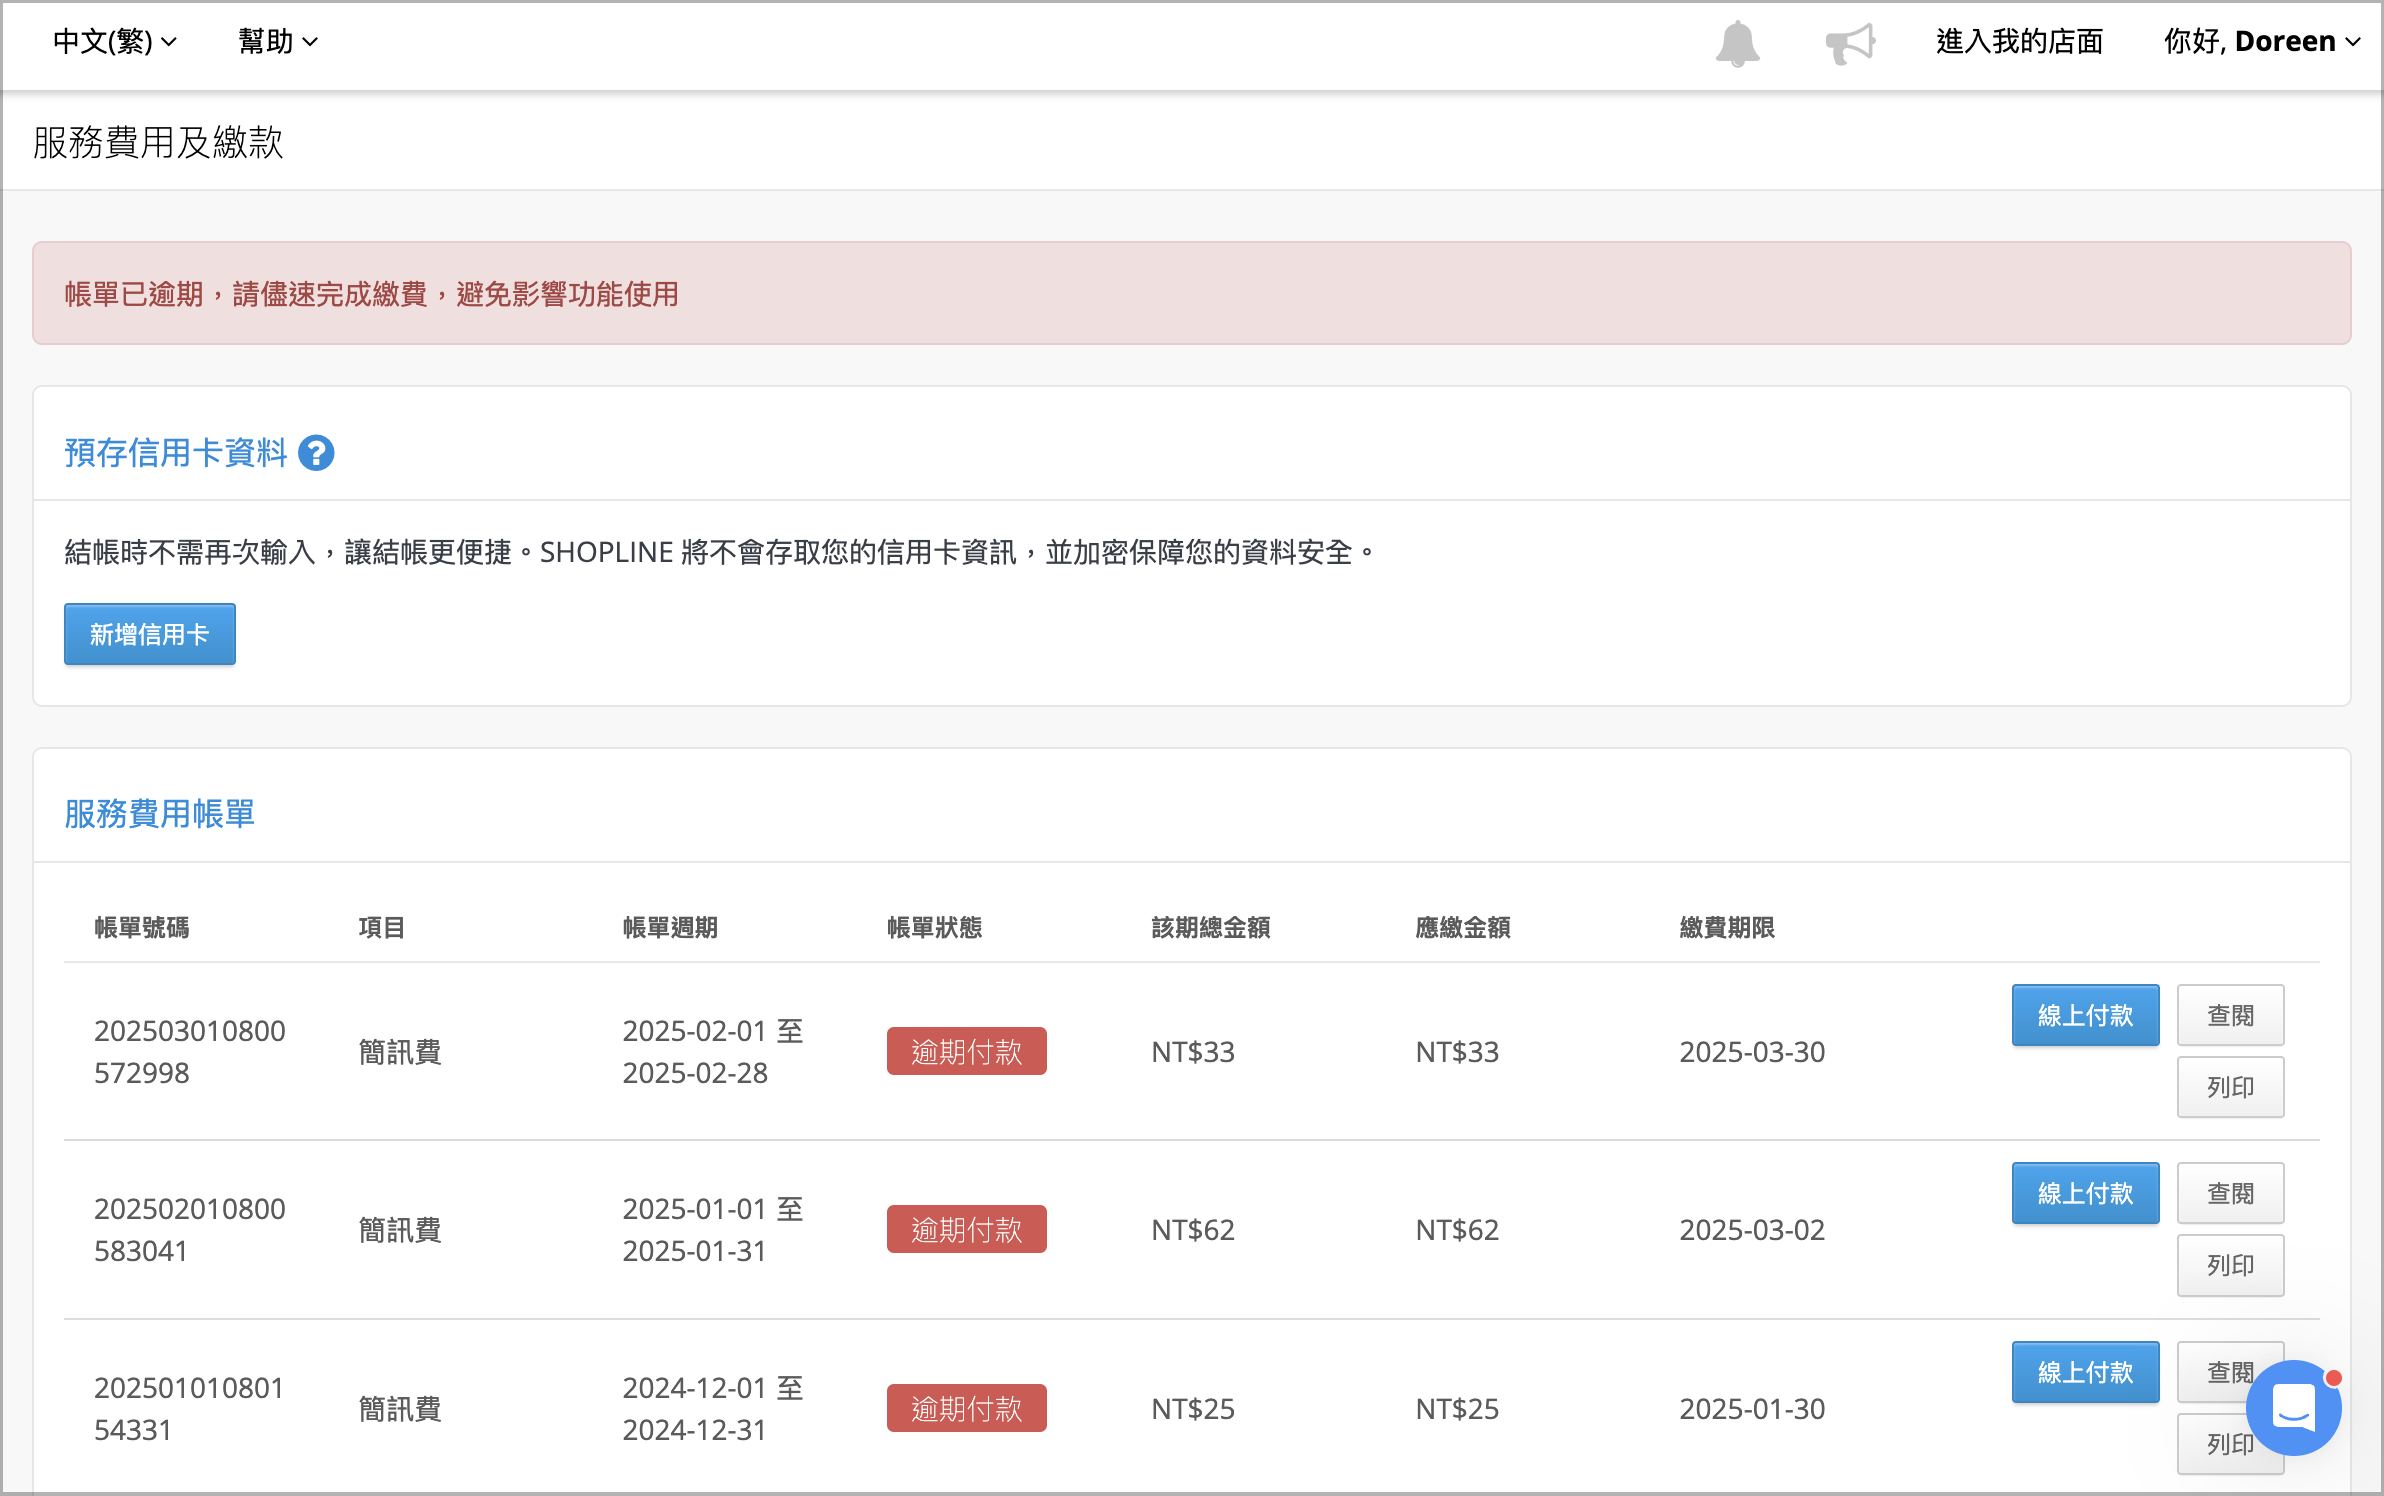Click the 預存信用卡資料 section heading
This screenshot has height=1496, width=2384.
coord(176,453)
